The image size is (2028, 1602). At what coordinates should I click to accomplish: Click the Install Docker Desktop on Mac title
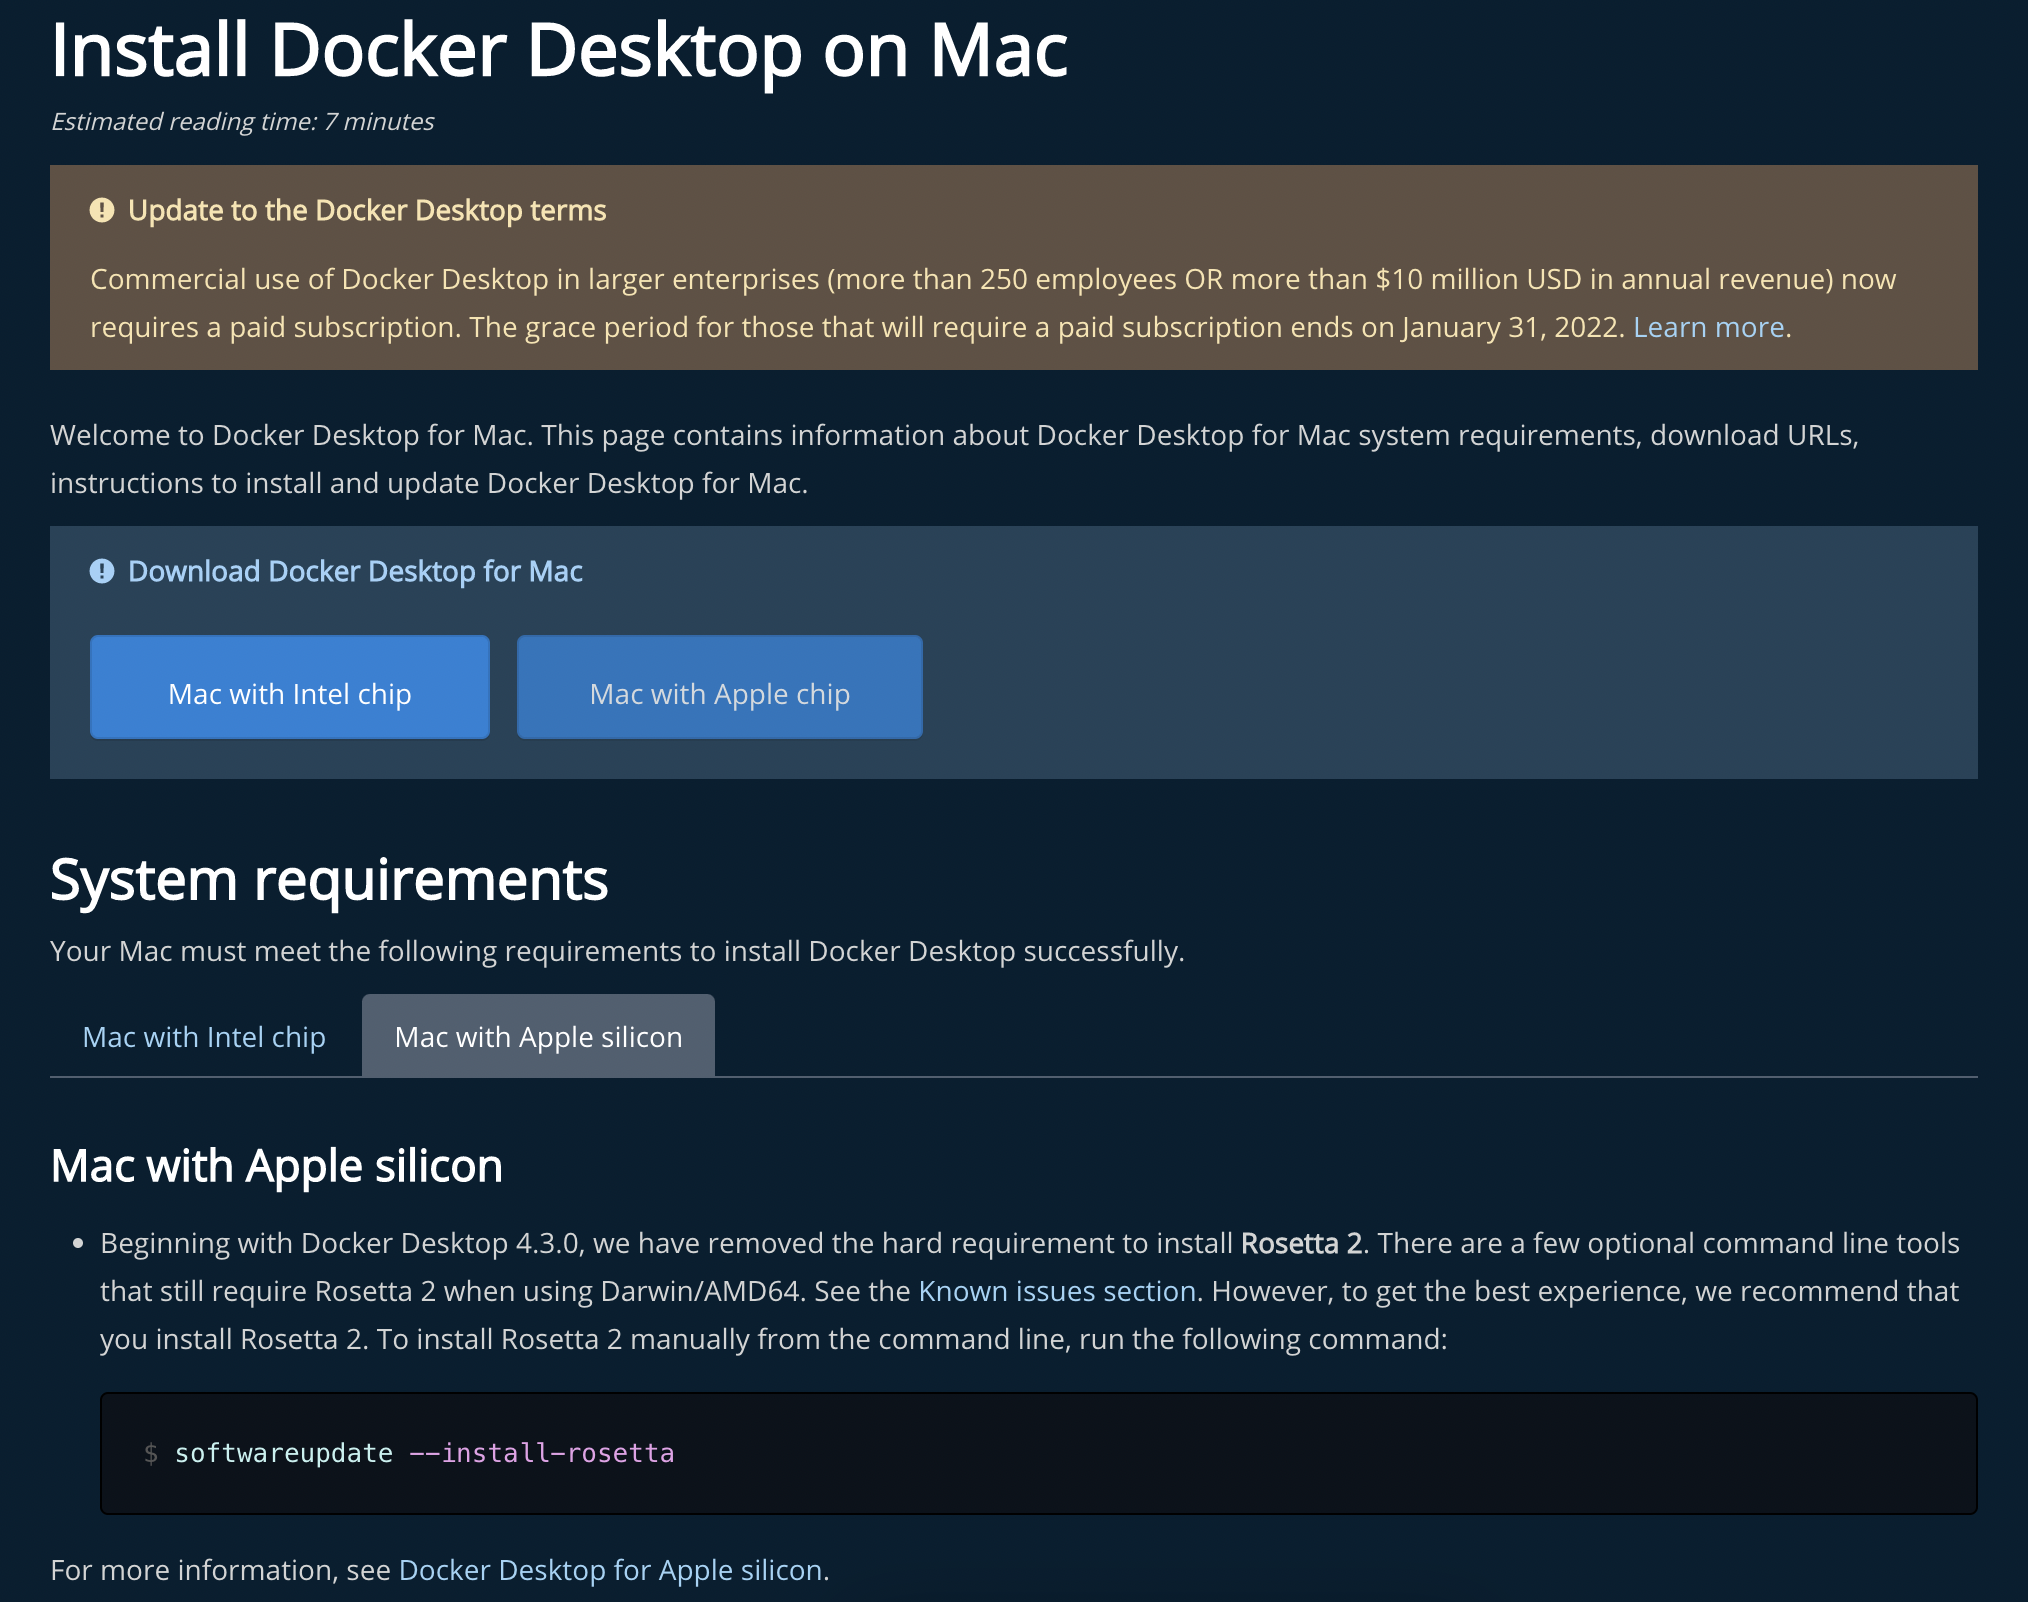point(559,50)
